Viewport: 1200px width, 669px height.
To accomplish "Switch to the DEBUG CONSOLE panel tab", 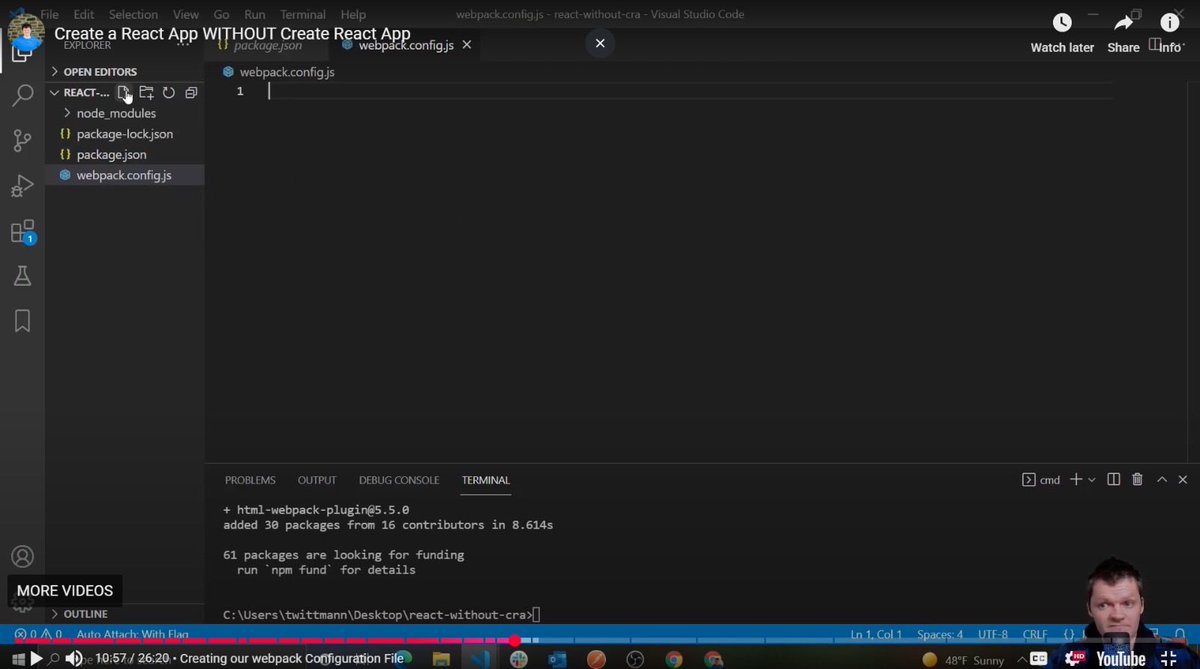I will point(399,480).
